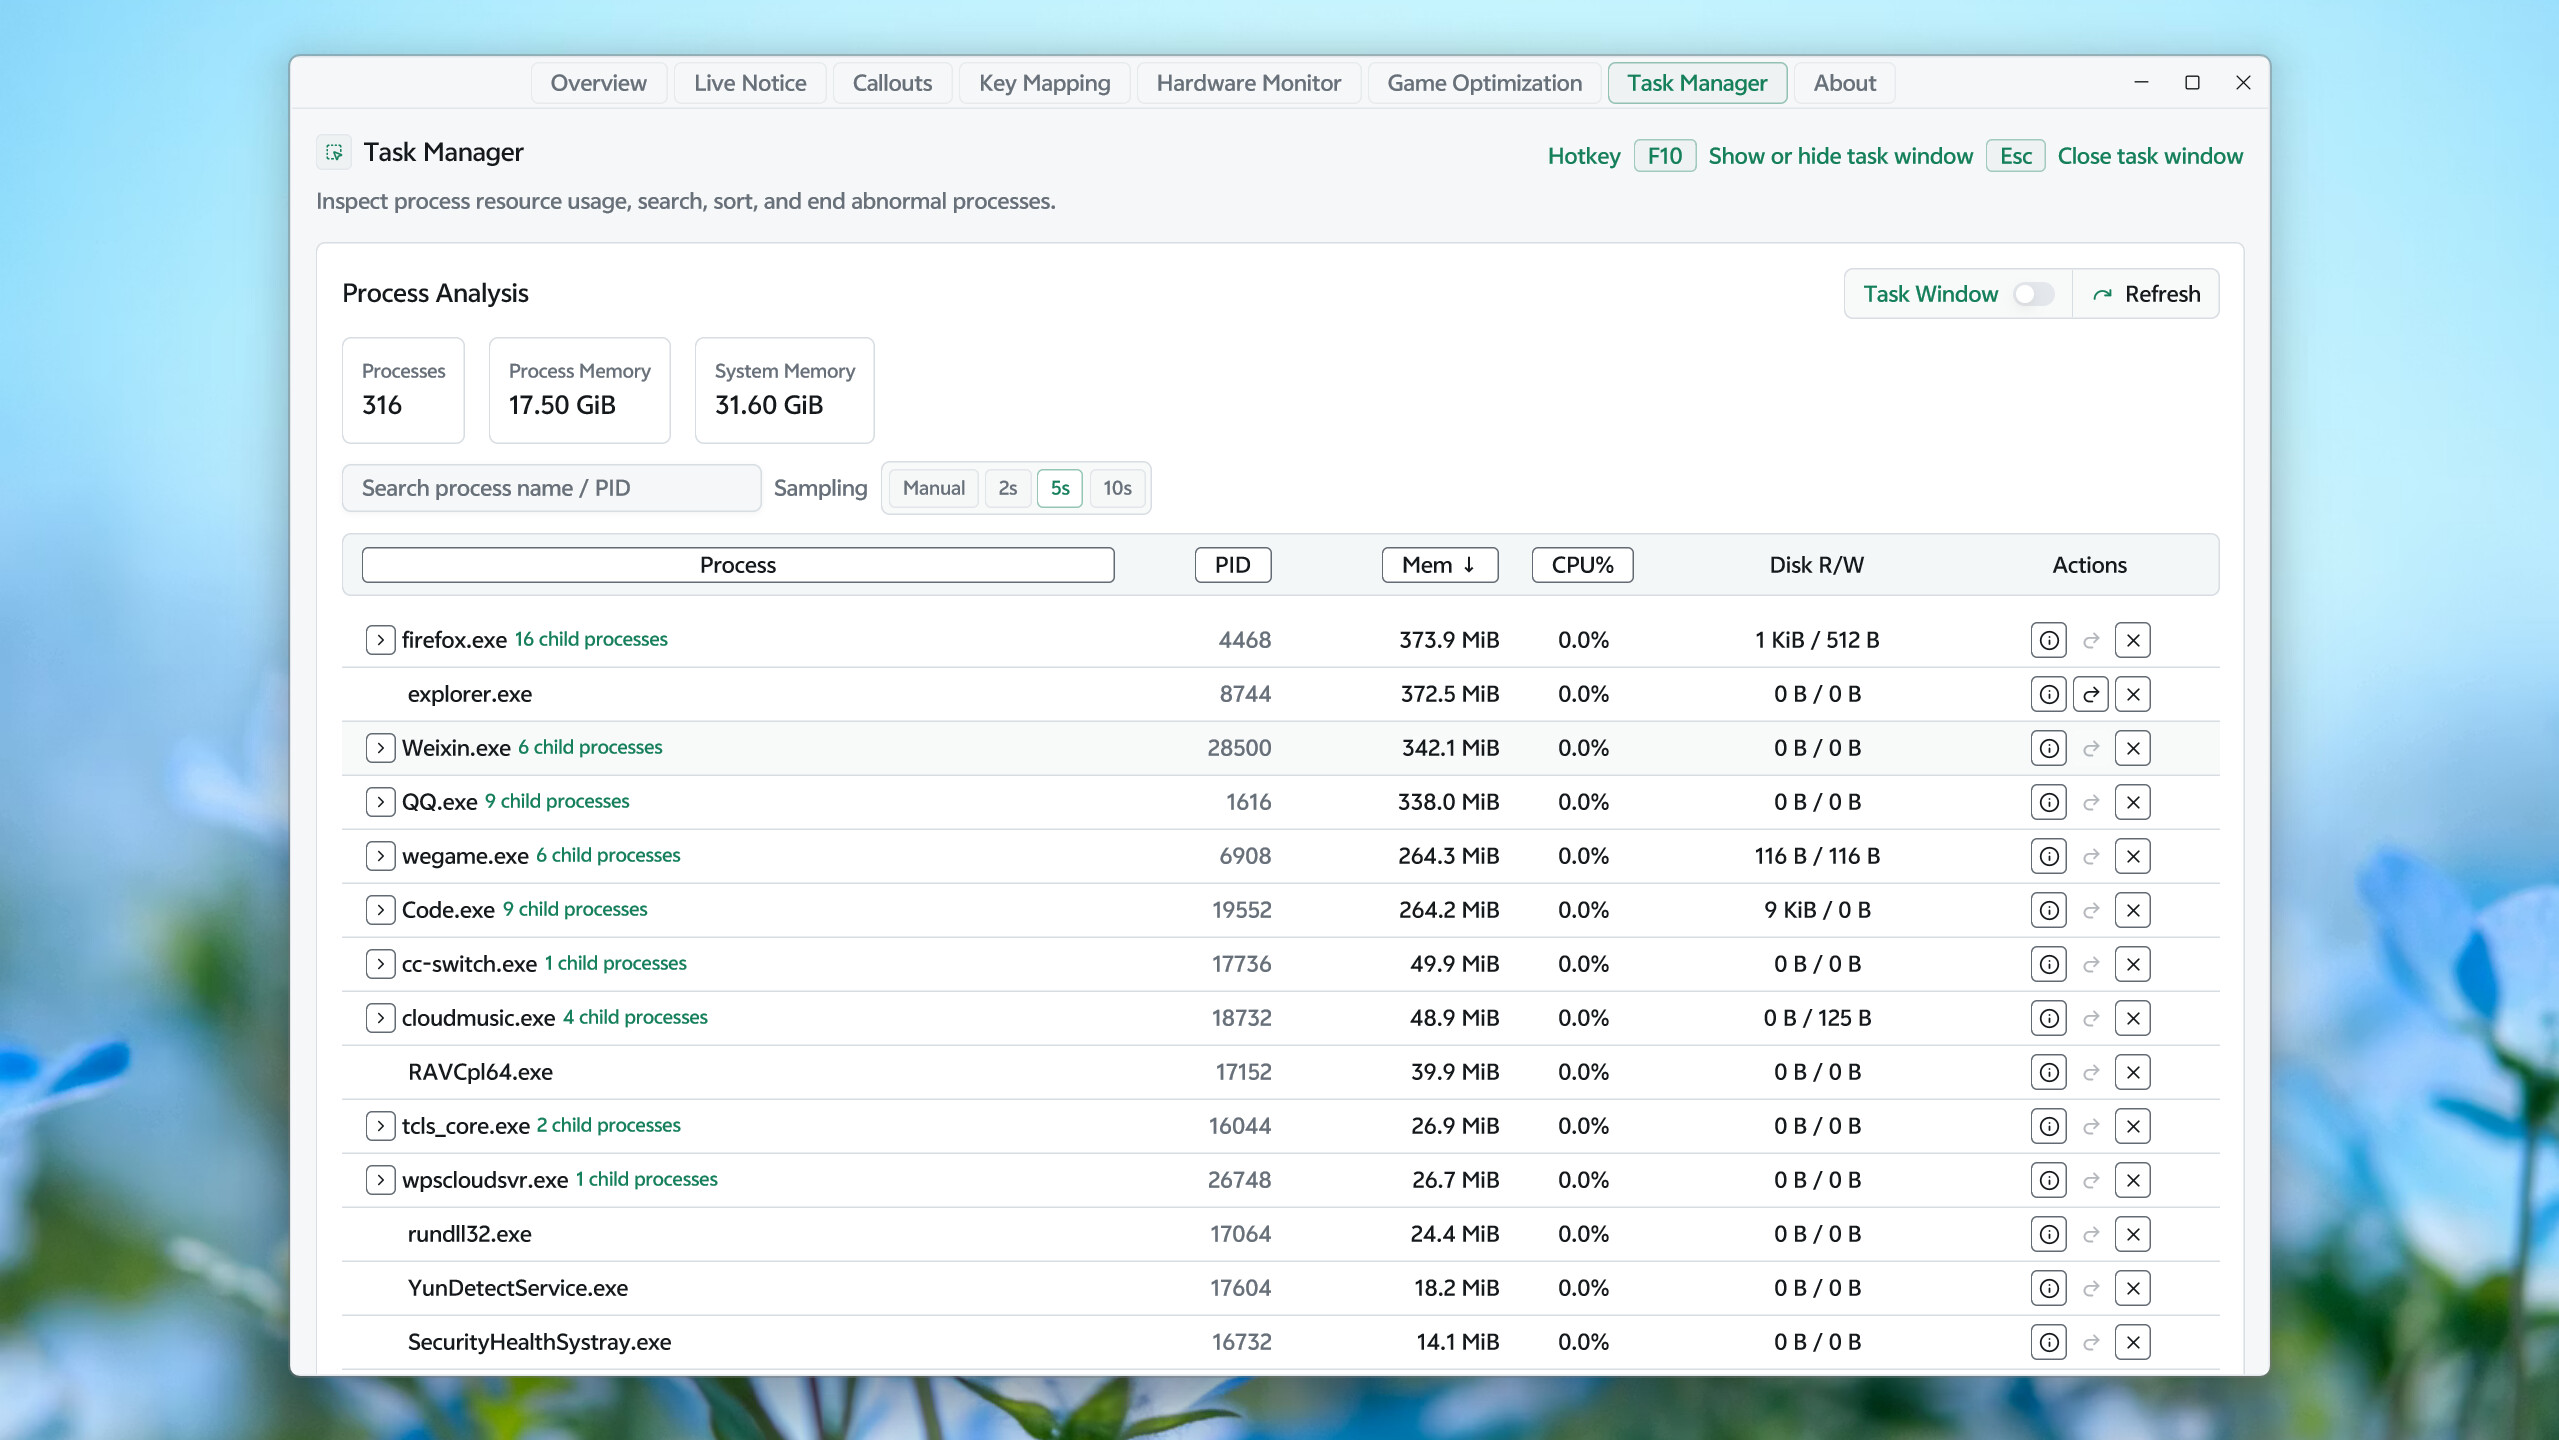Viewport: 2559px width, 1440px height.
Task: Select the SecurityHealthSystray.exe row name
Action: coord(539,1342)
